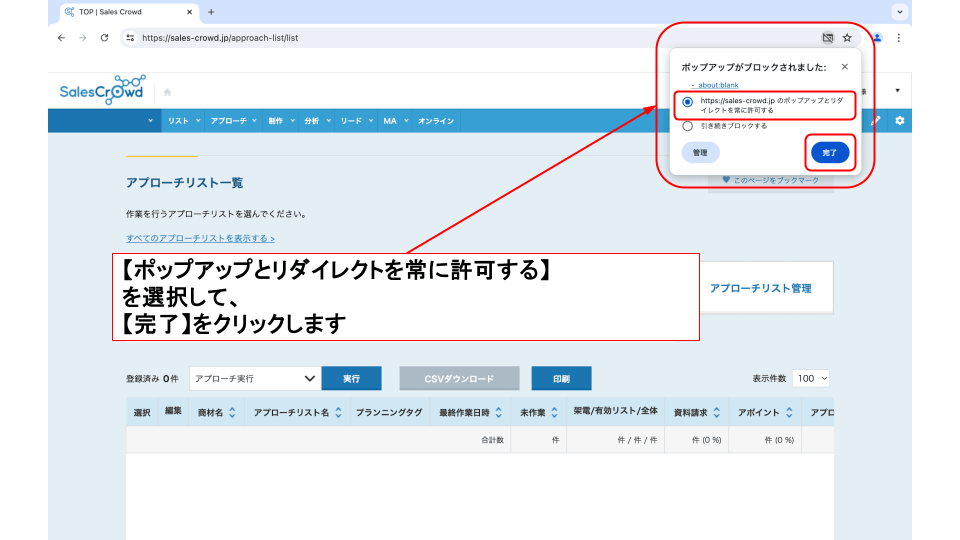
Task: Open the 表示件数 100 dropdown
Action: click(811, 379)
